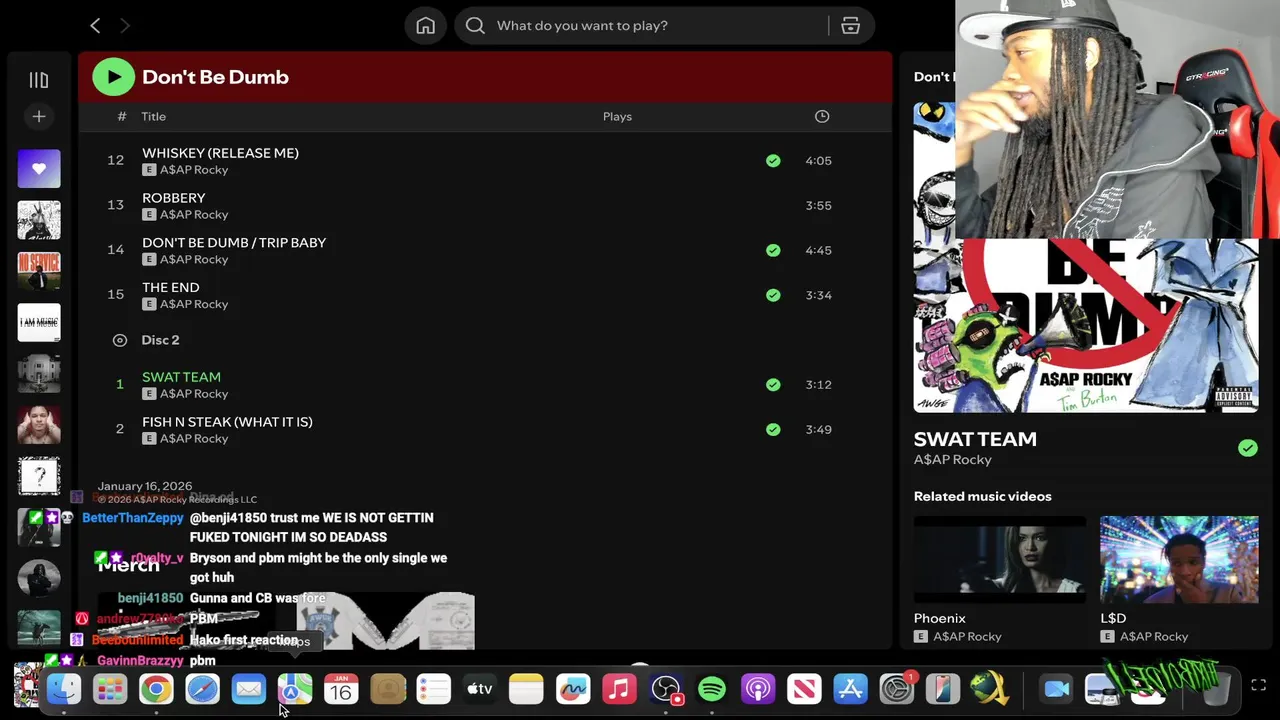Open News in the Dock
The image size is (1280, 720).
(x=804, y=689)
